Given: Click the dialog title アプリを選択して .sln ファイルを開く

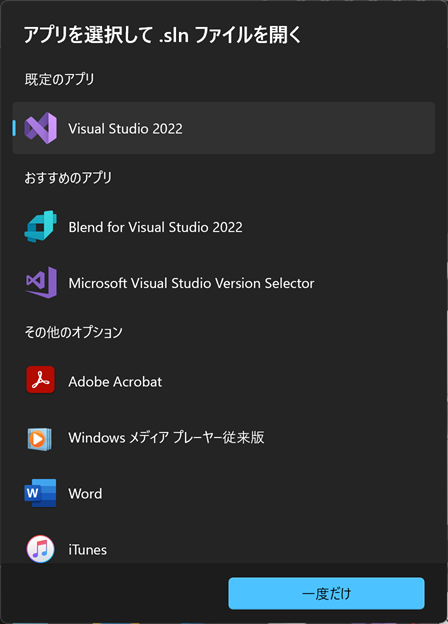Looking at the screenshot, I should pos(162,35).
